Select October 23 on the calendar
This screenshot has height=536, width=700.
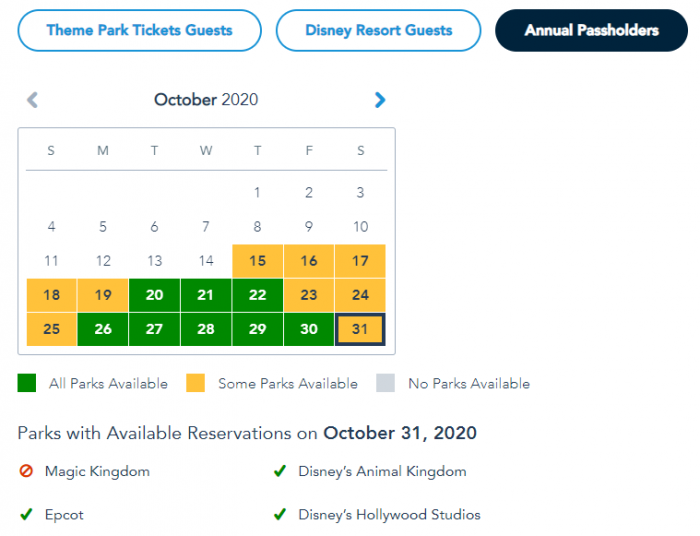point(309,295)
